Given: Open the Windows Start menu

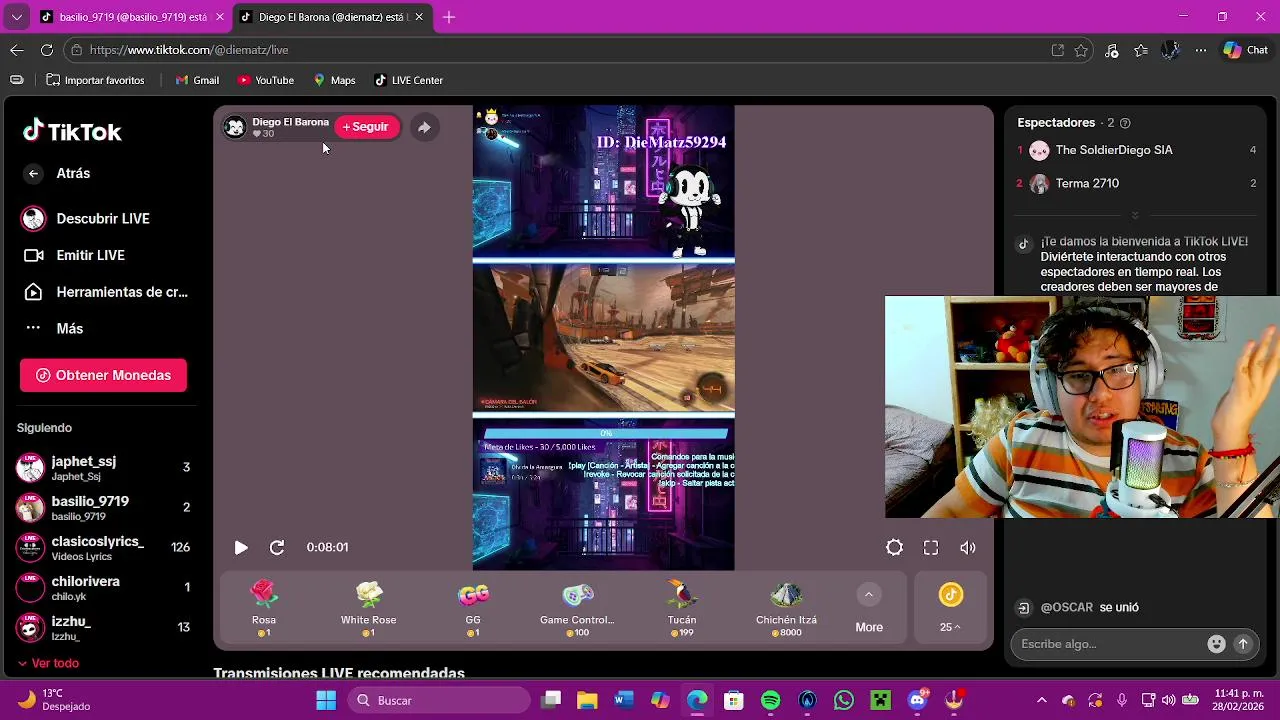Looking at the screenshot, I should click(326, 700).
